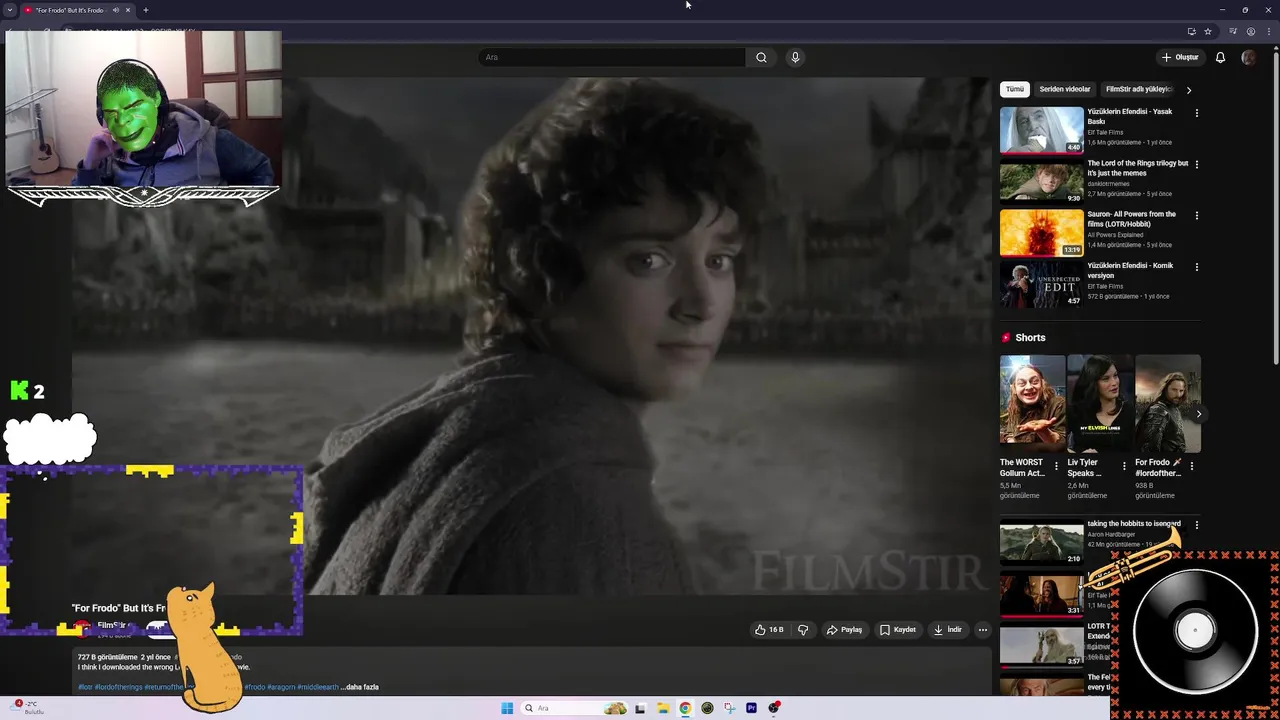Open File Explorer from the taskbar
1280x720 pixels.
coord(662,708)
